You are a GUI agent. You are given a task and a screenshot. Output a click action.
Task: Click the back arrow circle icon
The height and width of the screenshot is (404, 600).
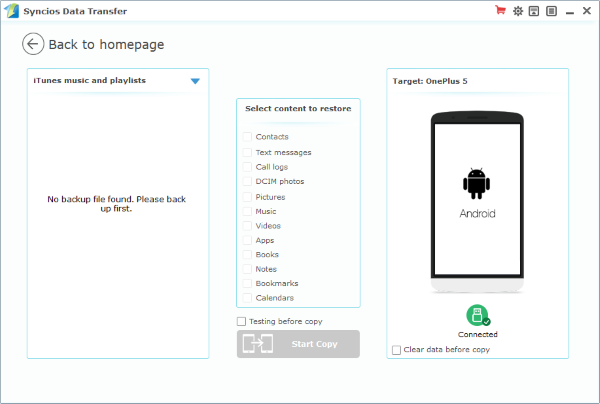(x=33, y=44)
